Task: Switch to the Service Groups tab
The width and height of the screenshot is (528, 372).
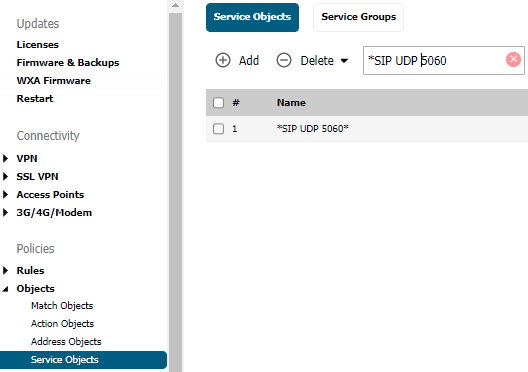Action: tap(358, 17)
